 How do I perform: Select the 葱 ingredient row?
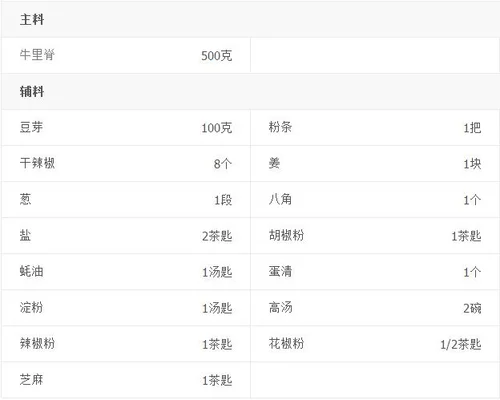tap(126, 199)
